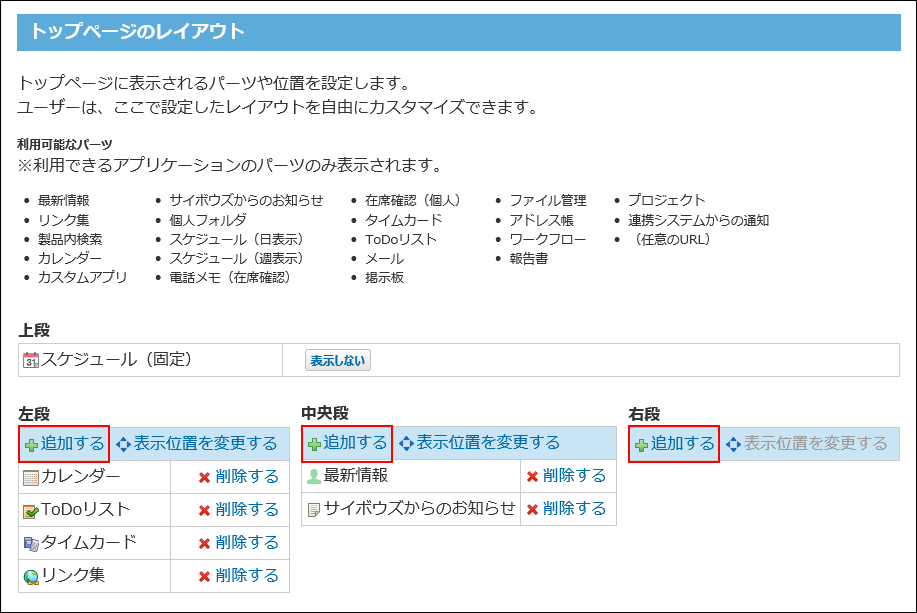Click 最新情報 row label in 中央段

pyautogui.click(x=356, y=476)
